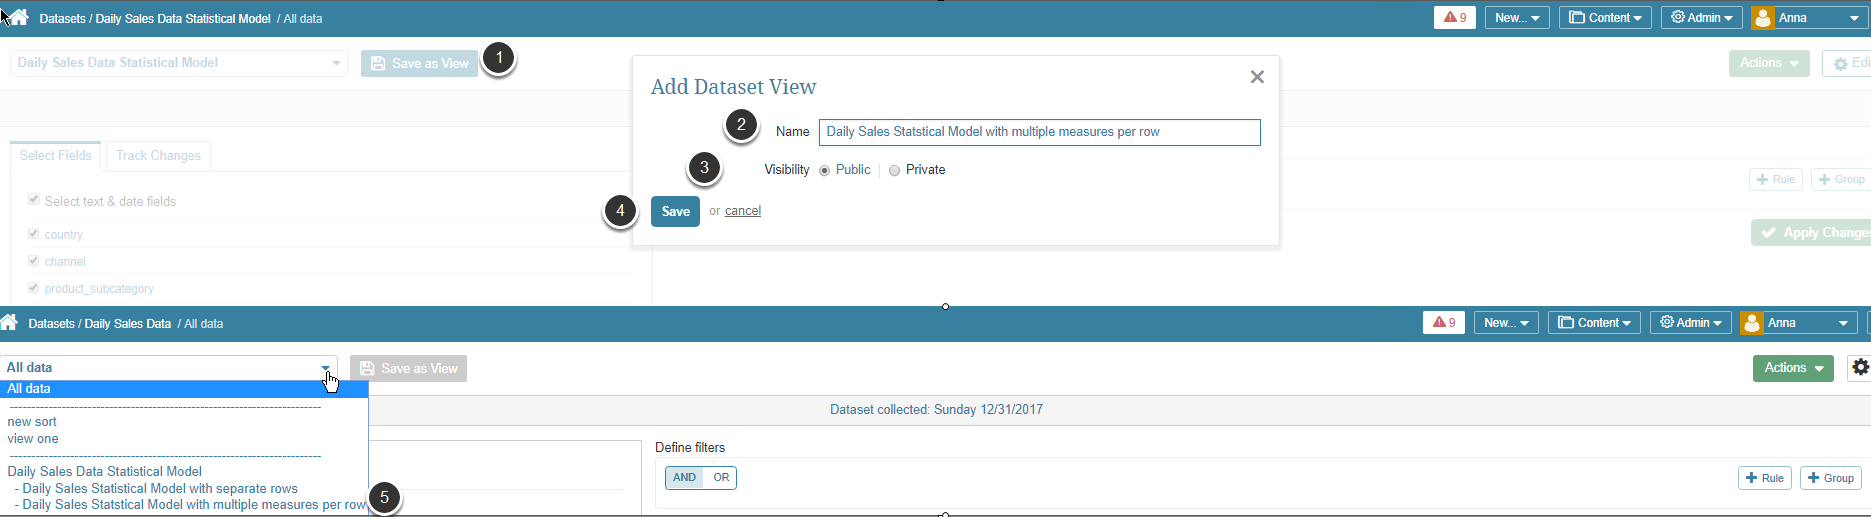The image size is (1871, 517).
Task: Click Anna's user avatar in the lower bar
Action: (1751, 322)
